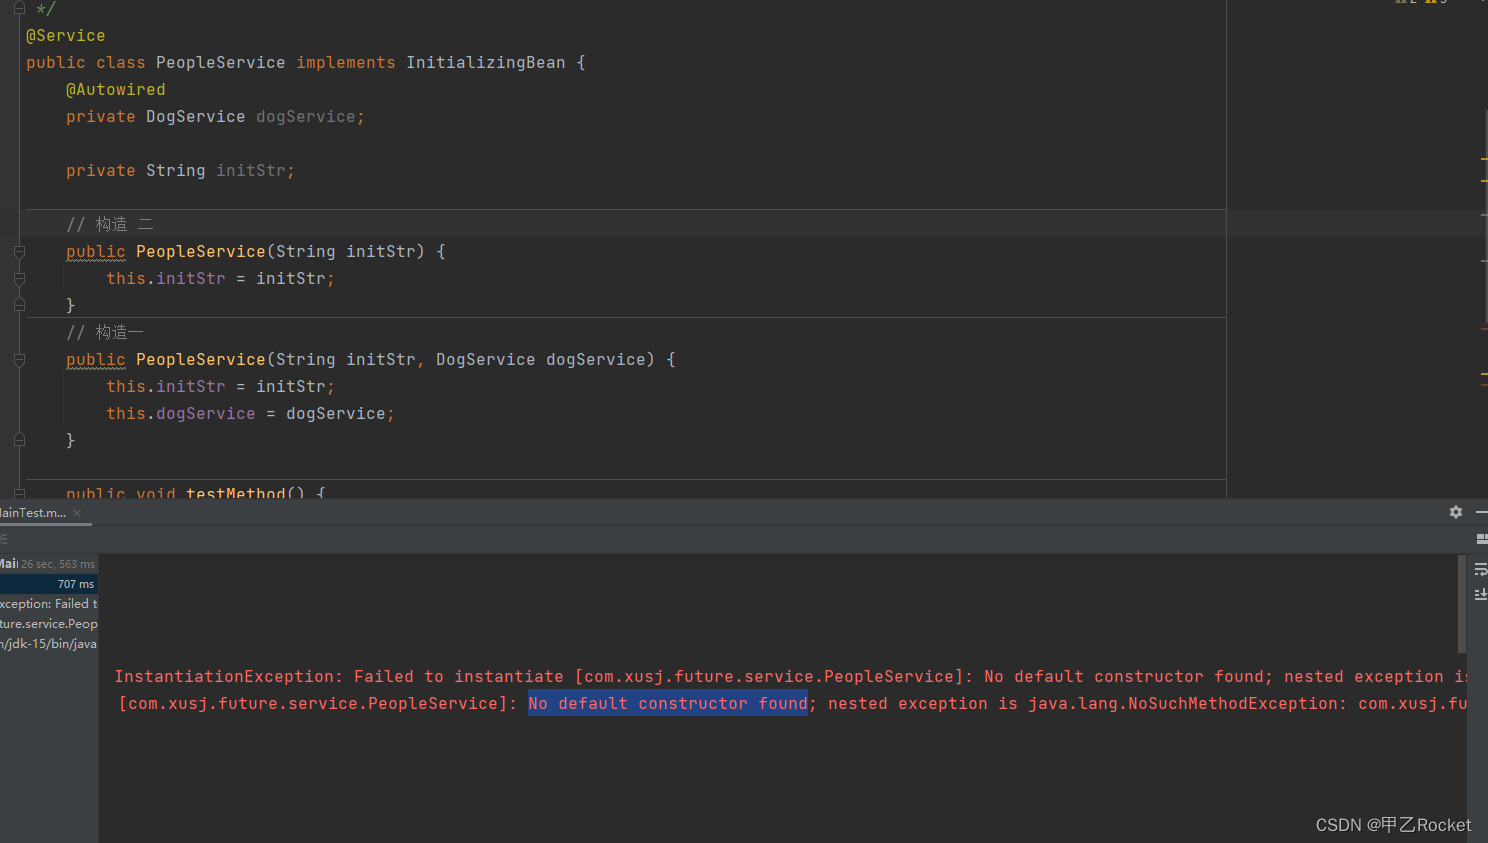Close the MainTest run tab
The height and width of the screenshot is (843, 1488).
pyautogui.click(x=77, y=513)
